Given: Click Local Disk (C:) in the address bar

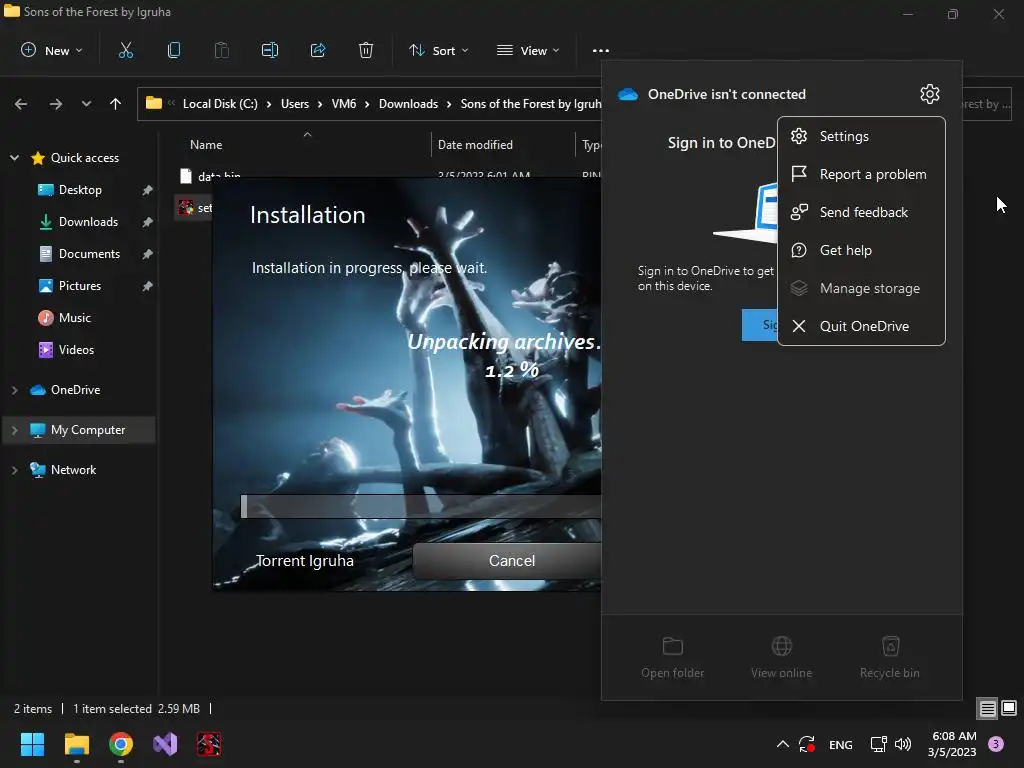Looking at the screenshot, I should (x=220, y=104).
